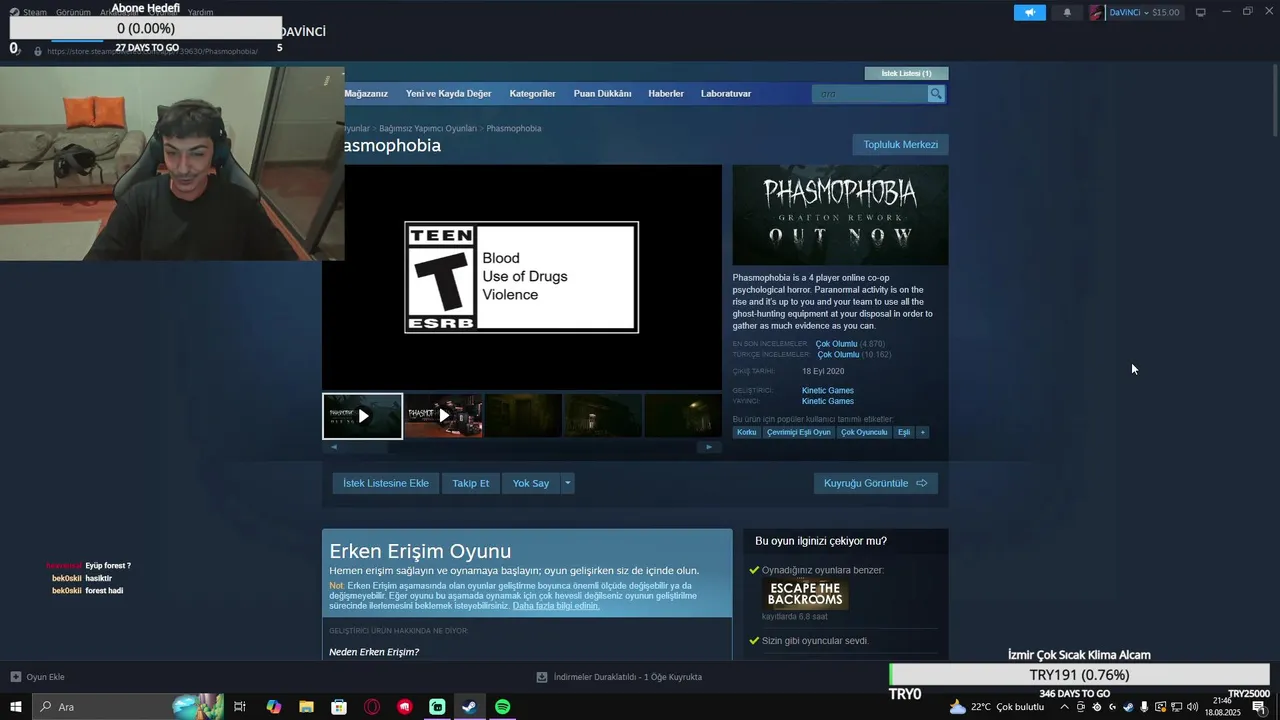Open Microsoft Store from the taskbar
Image resolution: width=1280 pixels, height=720 pixels.
tap(339, 707)
